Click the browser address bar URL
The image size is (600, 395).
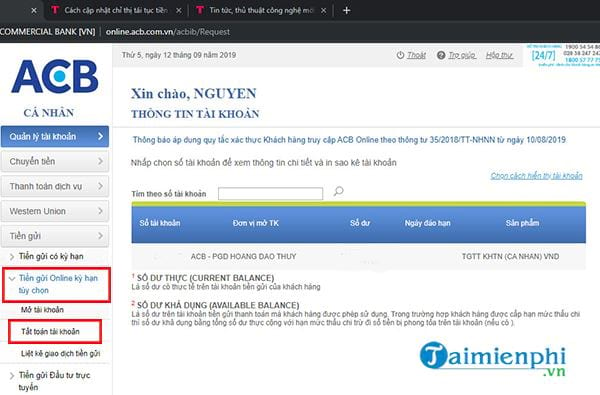tap(168, 32)
